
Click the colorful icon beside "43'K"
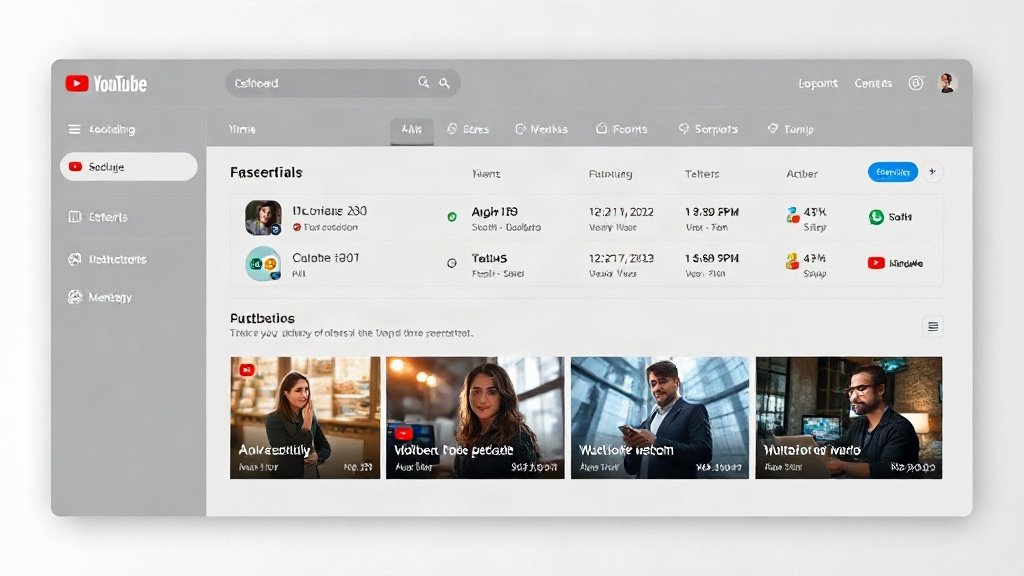pyautogui.click(x=792, y=215)
